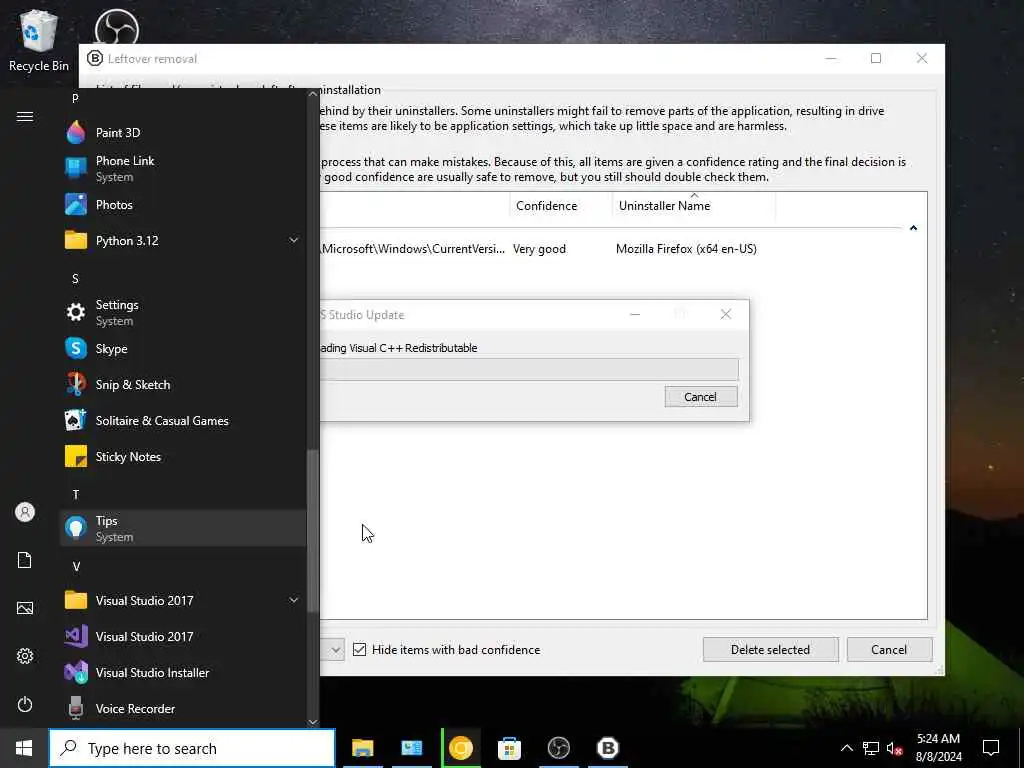This screenshot has width=1024, height=768.
Task: Expand the Start menu hamburger button
Action: (25, 116)
